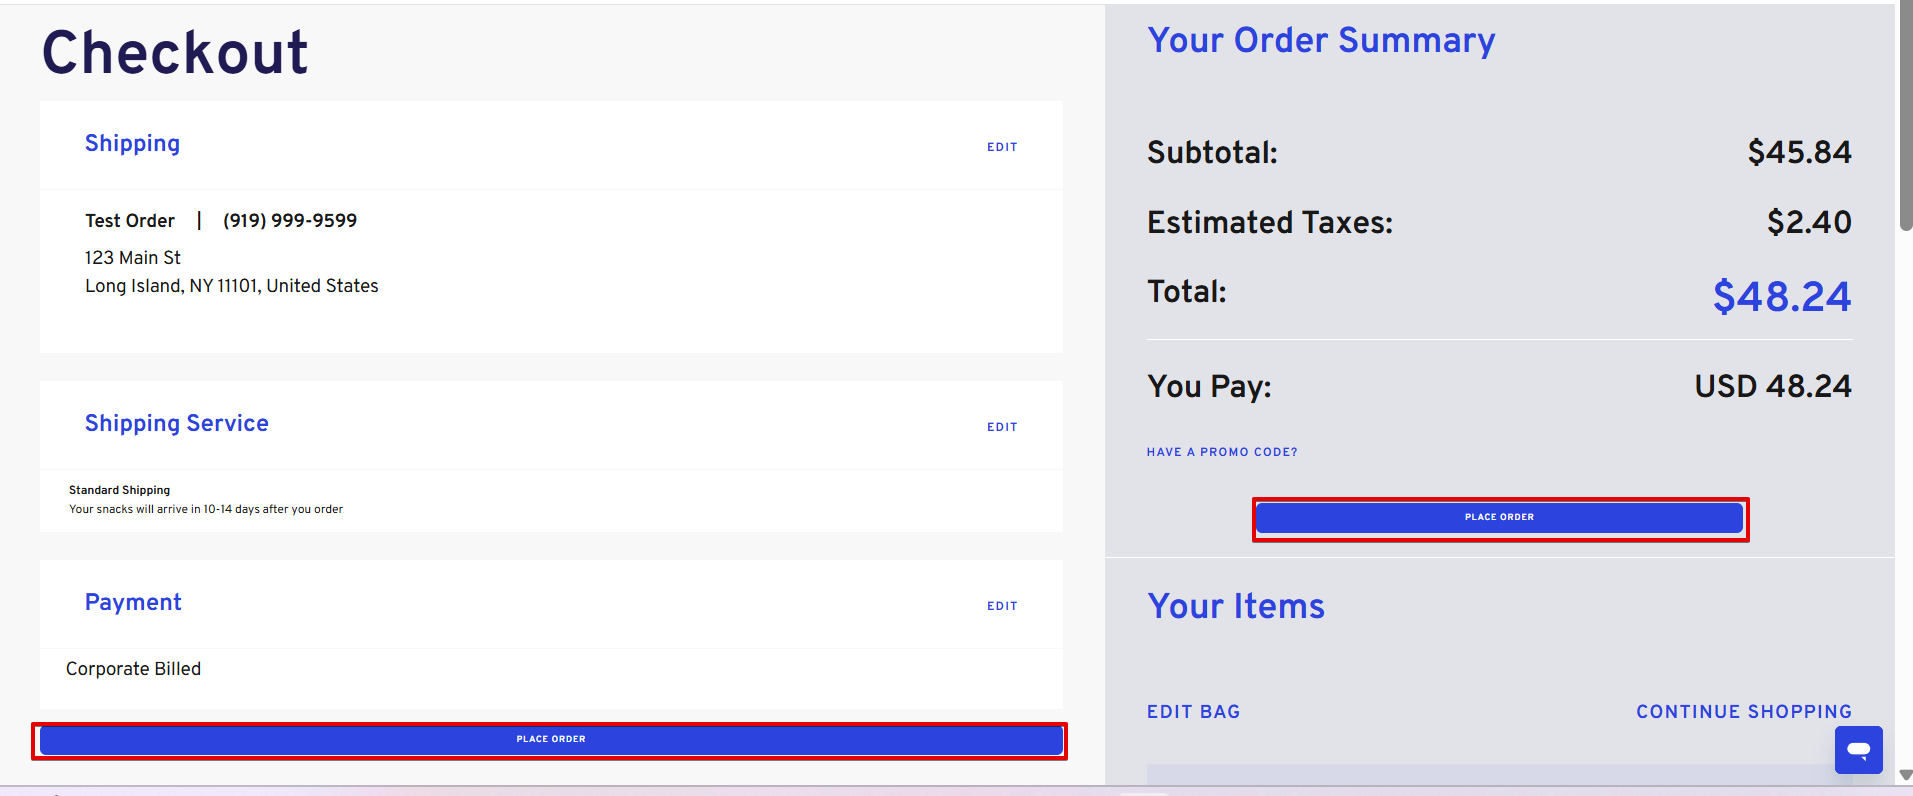Click the Your Items heading
Screen dimensions: 1913x796
1236,607
